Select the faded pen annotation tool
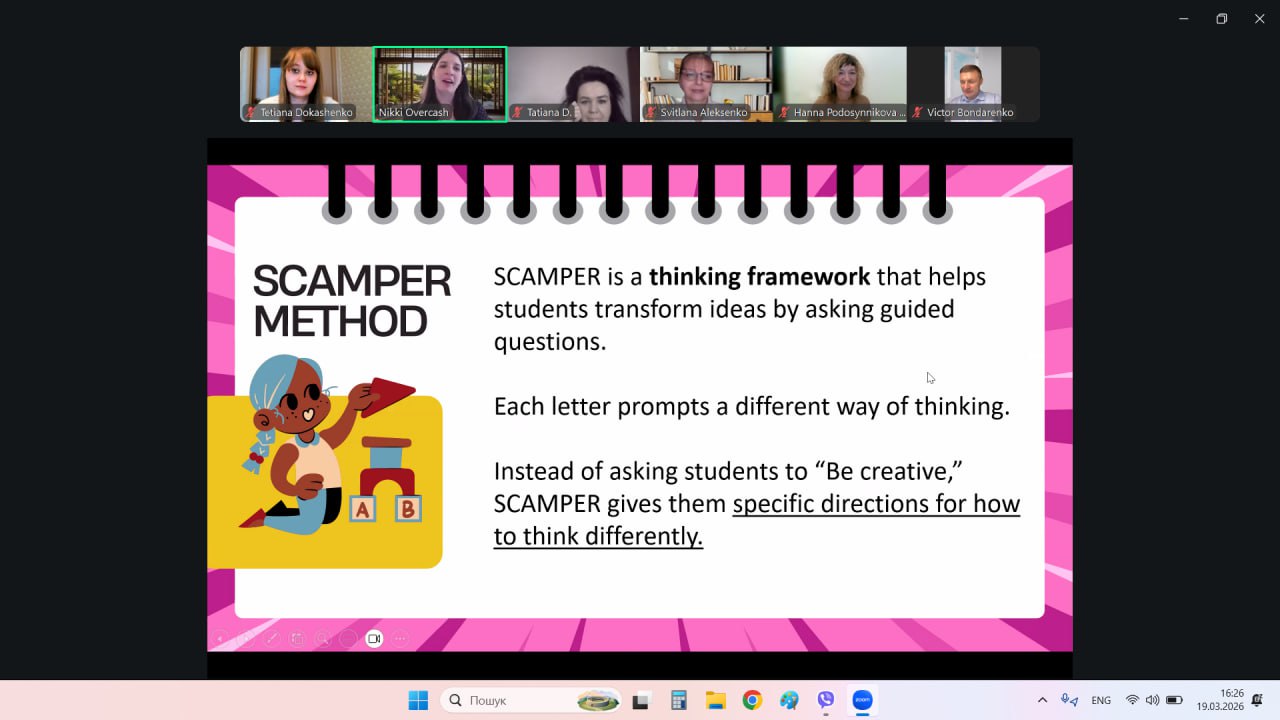 pos(270,638)
